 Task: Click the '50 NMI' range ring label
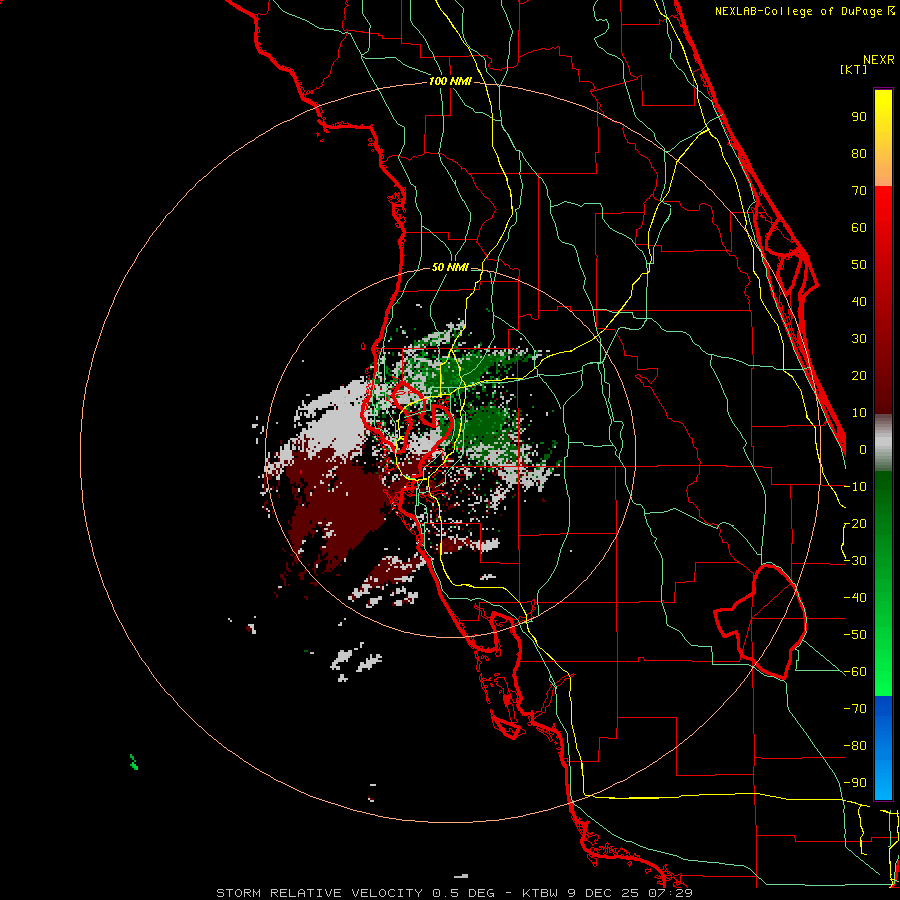point(450,267)
